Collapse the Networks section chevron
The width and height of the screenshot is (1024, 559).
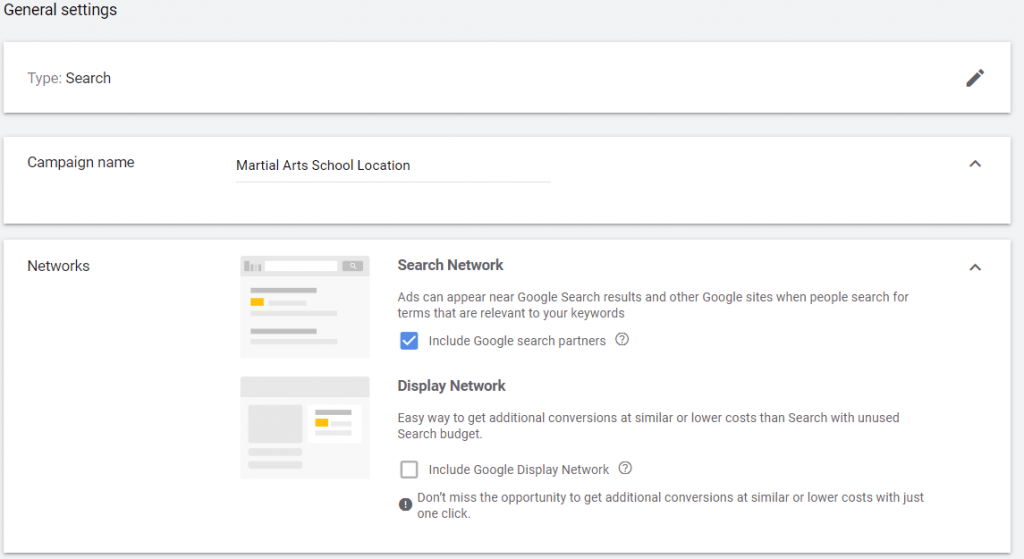point(975,267)
